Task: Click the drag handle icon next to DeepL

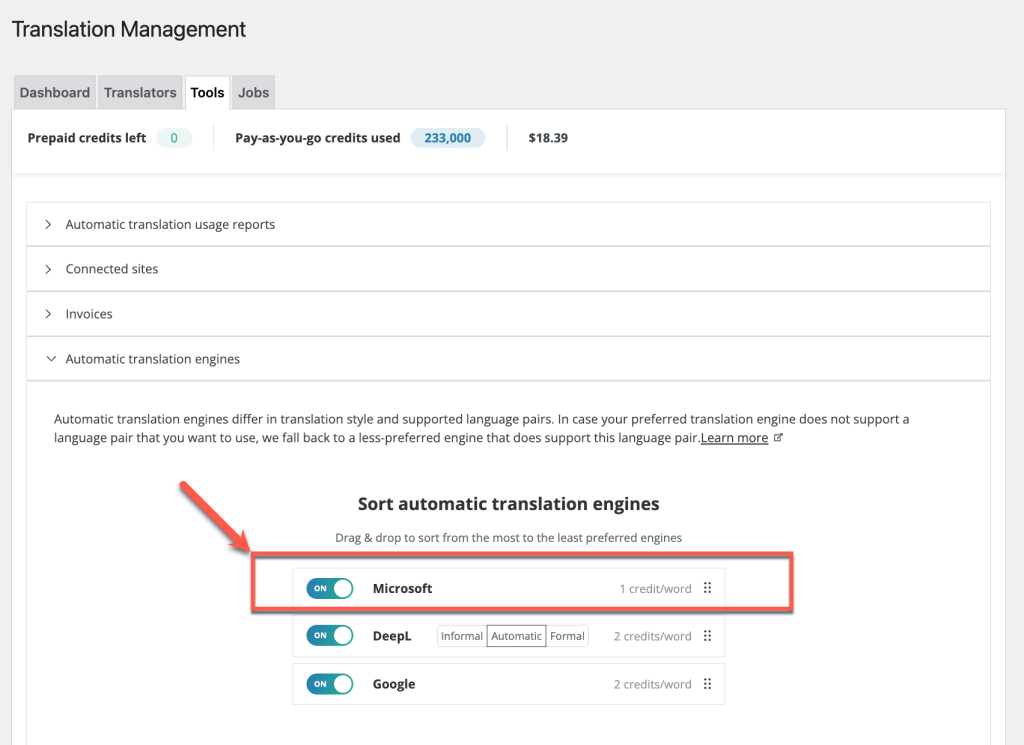Action: pyautogui.click(x=707, y=636)
